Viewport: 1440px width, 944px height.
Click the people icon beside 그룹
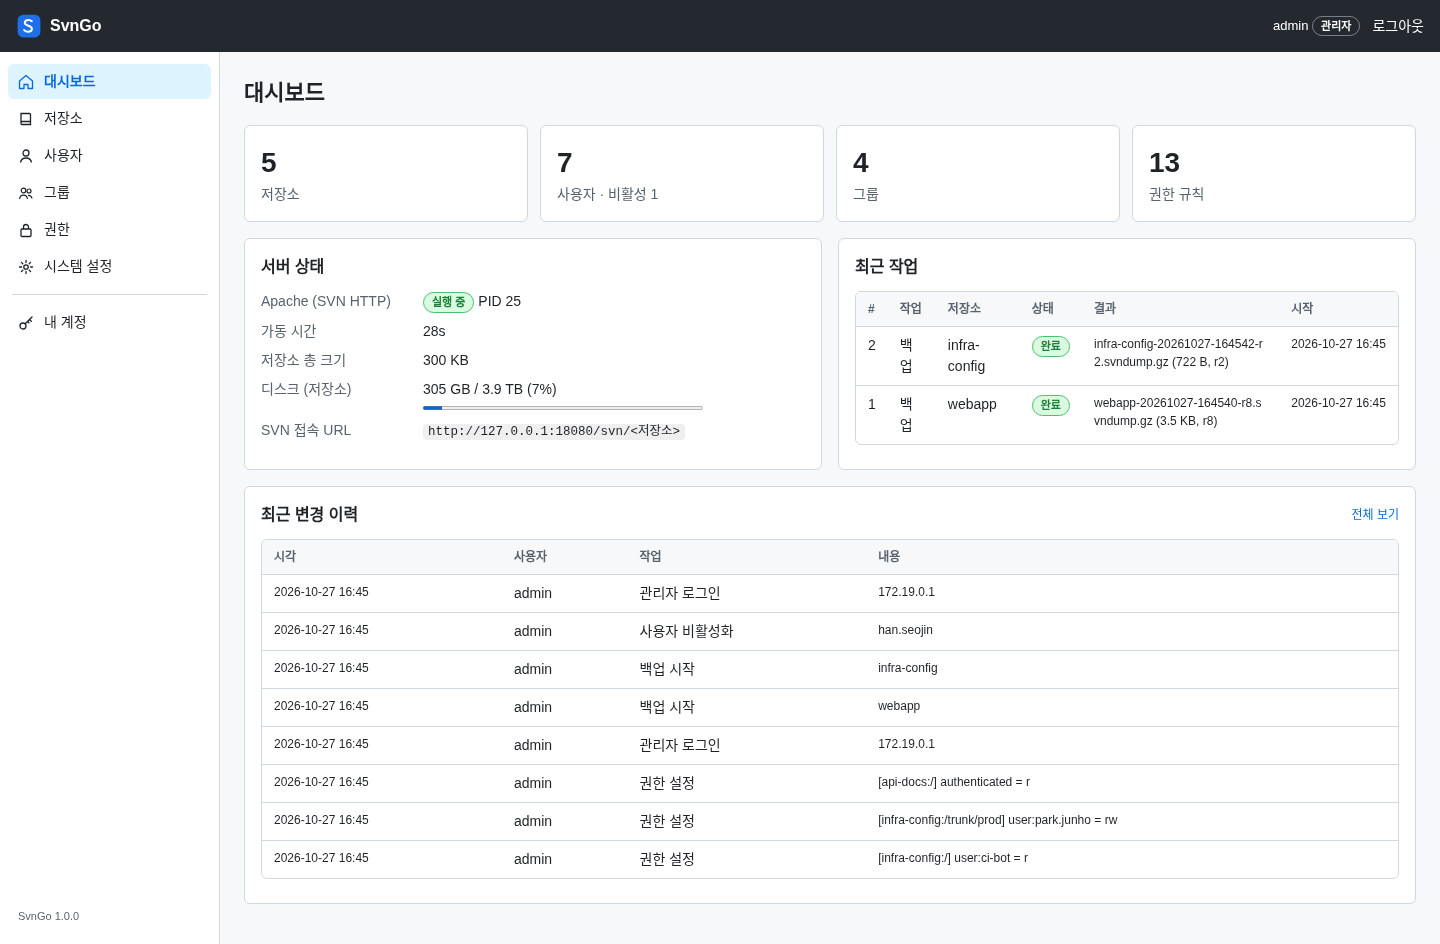(26, 193)
